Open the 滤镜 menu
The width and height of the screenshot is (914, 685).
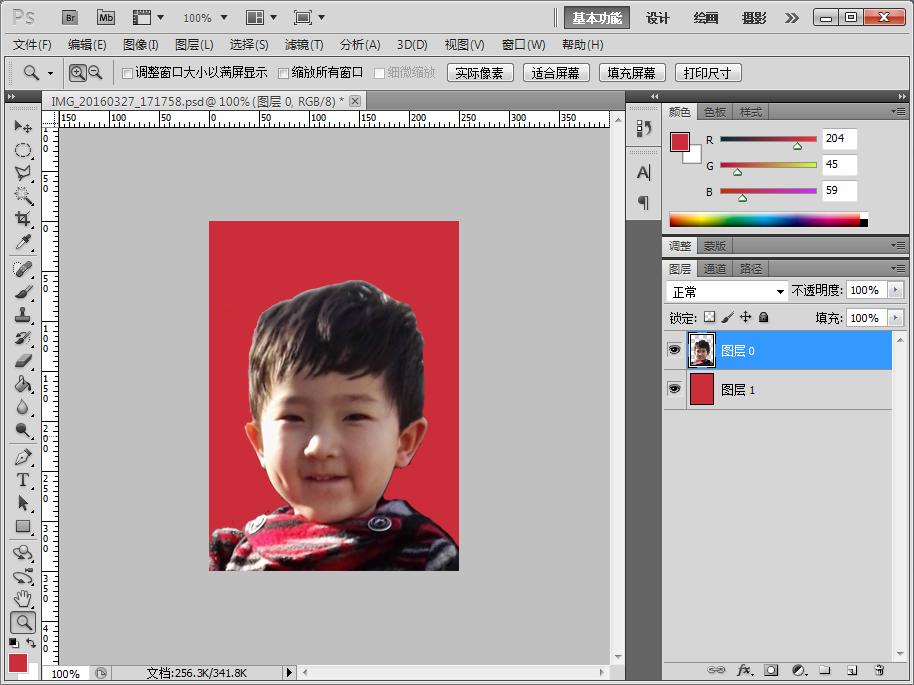(x=306, y=44)
